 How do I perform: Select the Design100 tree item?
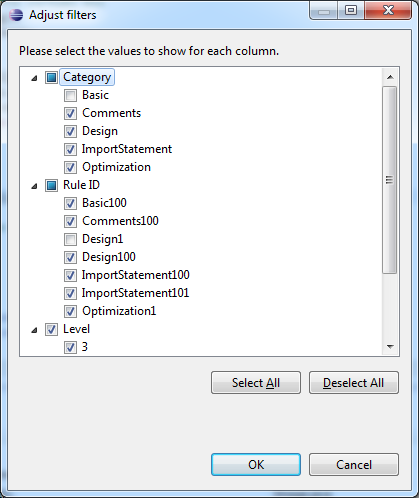109,257
